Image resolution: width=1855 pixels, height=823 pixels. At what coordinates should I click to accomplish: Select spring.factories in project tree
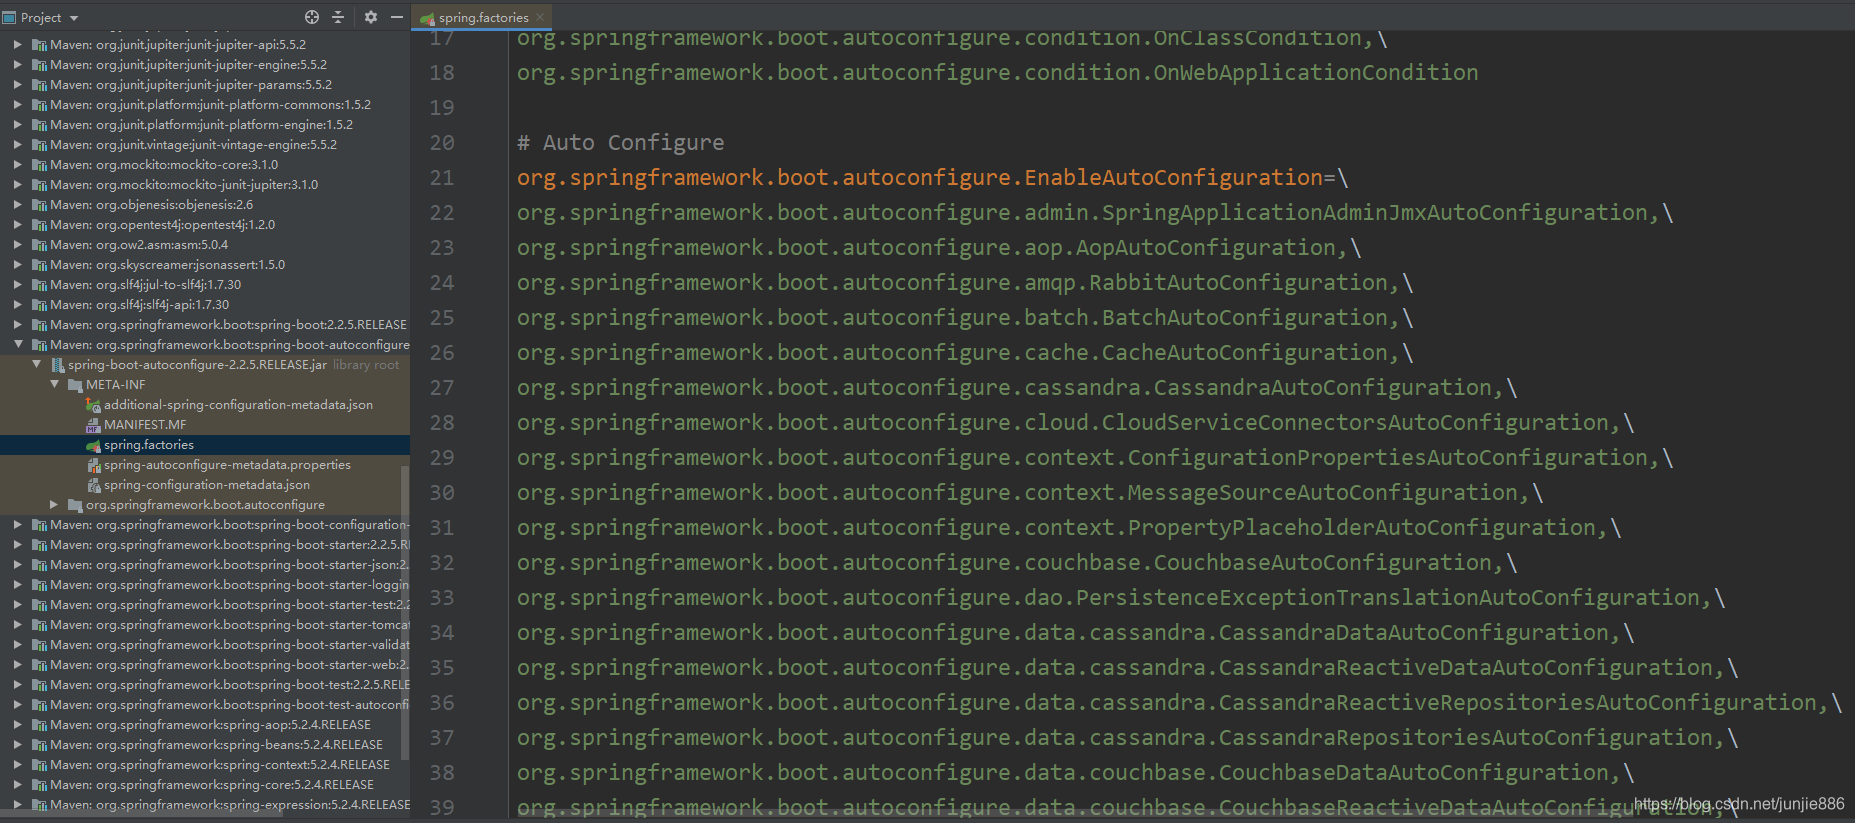(149, 445)
